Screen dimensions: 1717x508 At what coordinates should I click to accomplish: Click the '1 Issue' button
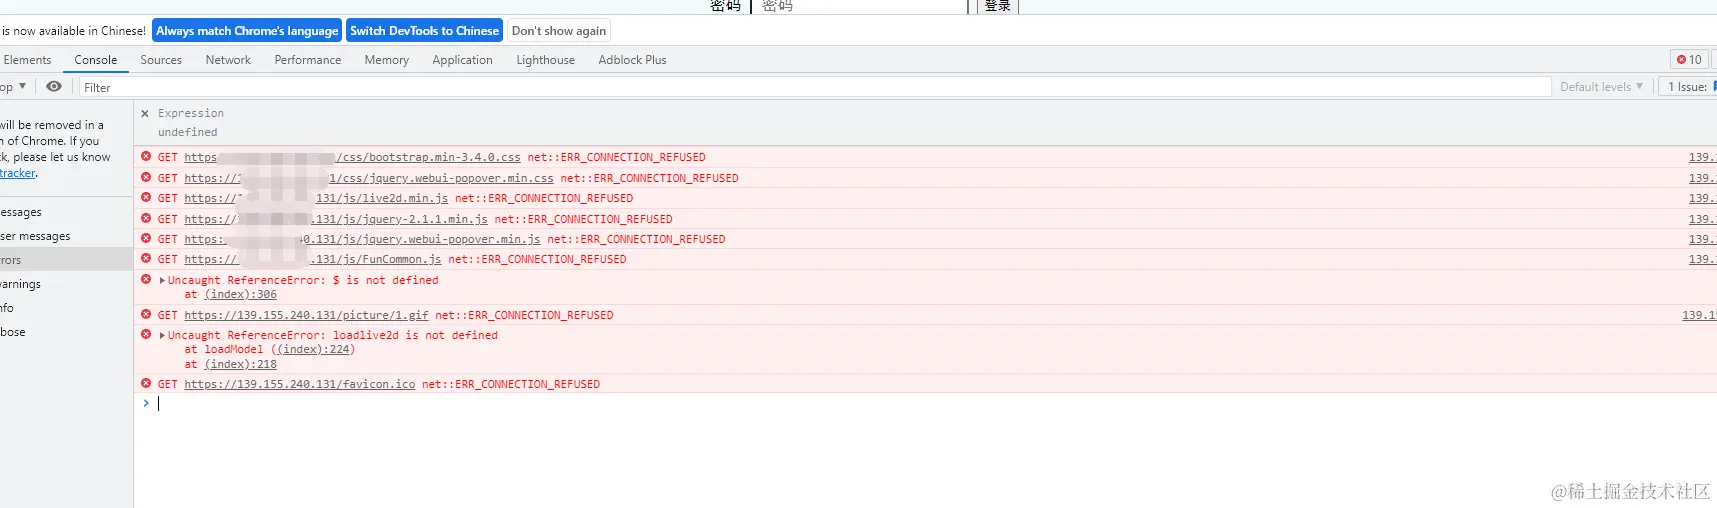click(x=1688, y=87)
